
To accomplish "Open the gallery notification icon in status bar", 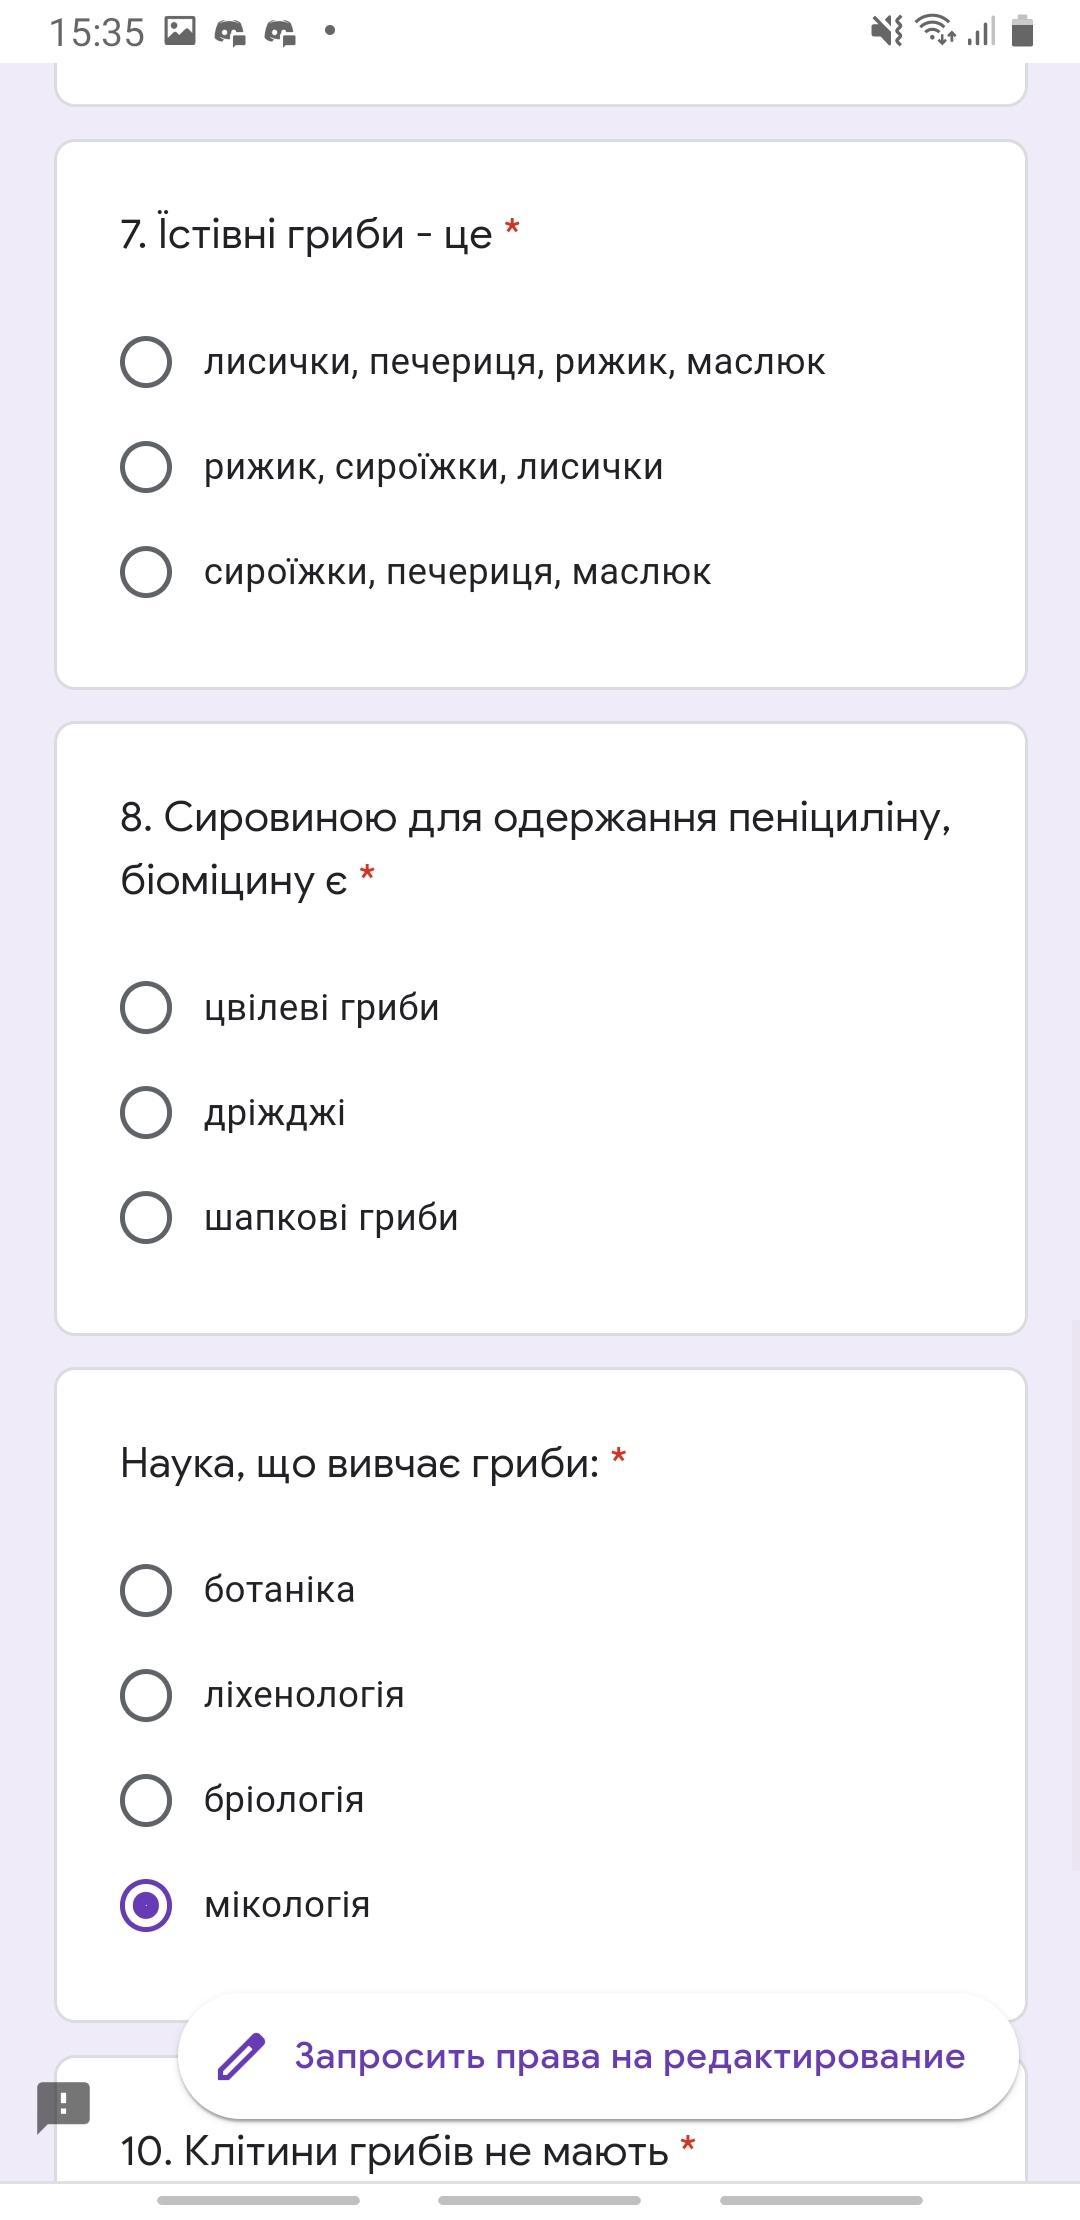I will pyautogui.click(x=180, y=31).
